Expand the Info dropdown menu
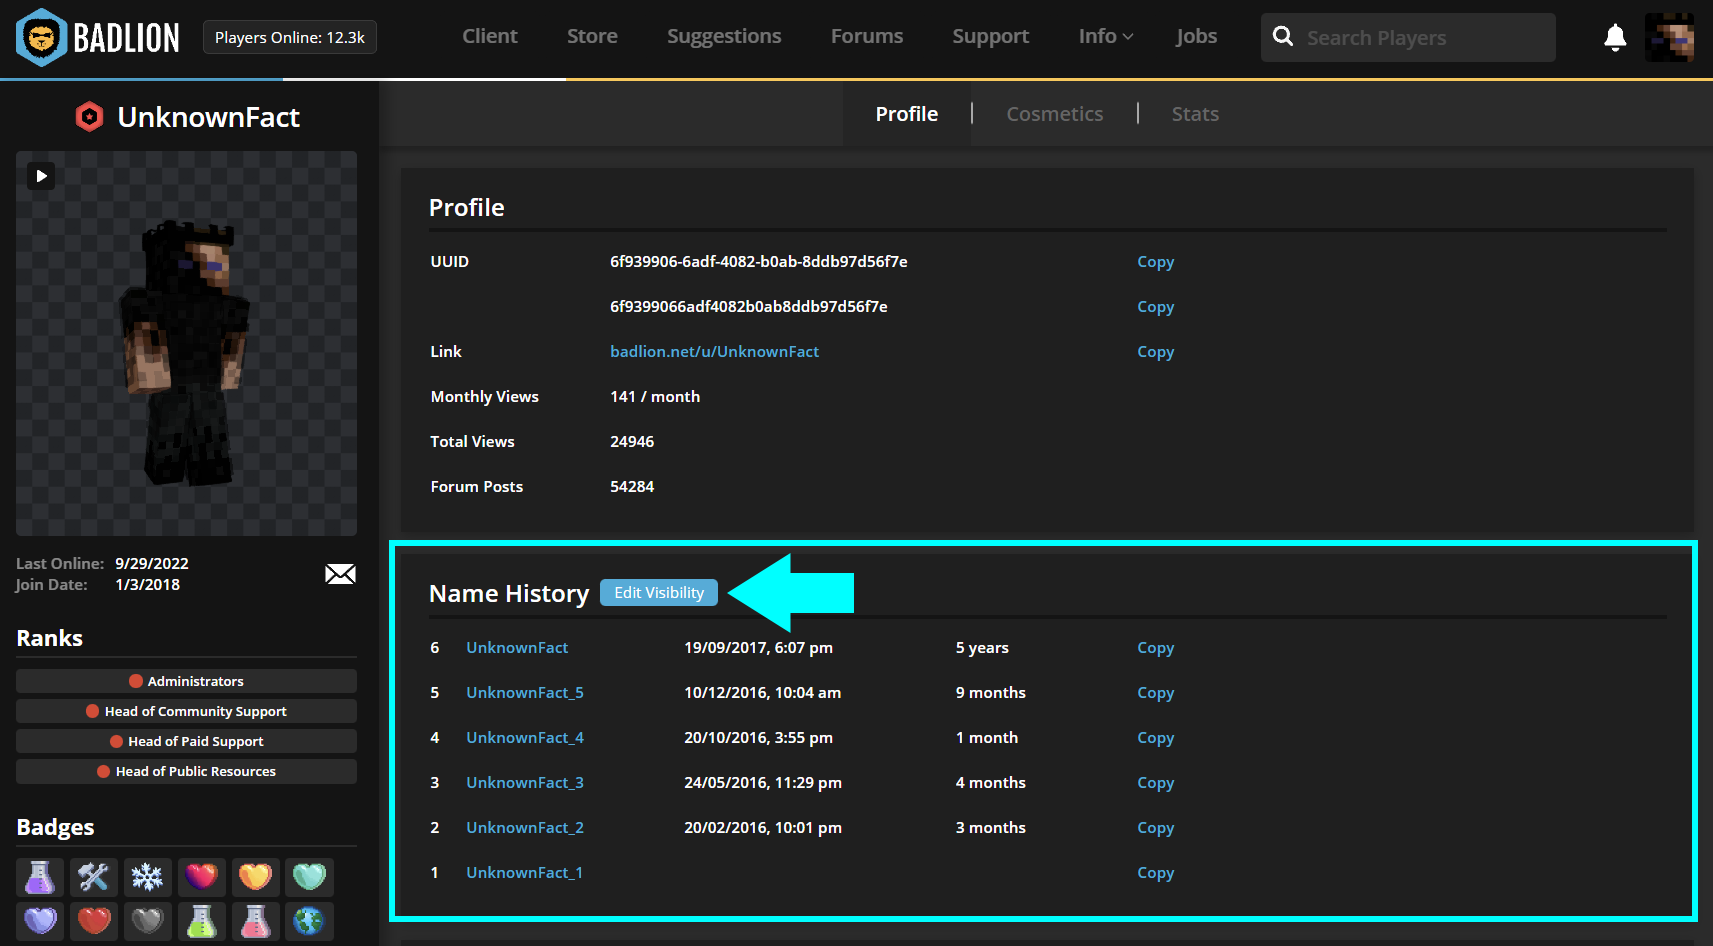Screen dimensions: 1713x946 pyautogui.click(x=1105, y=36)
